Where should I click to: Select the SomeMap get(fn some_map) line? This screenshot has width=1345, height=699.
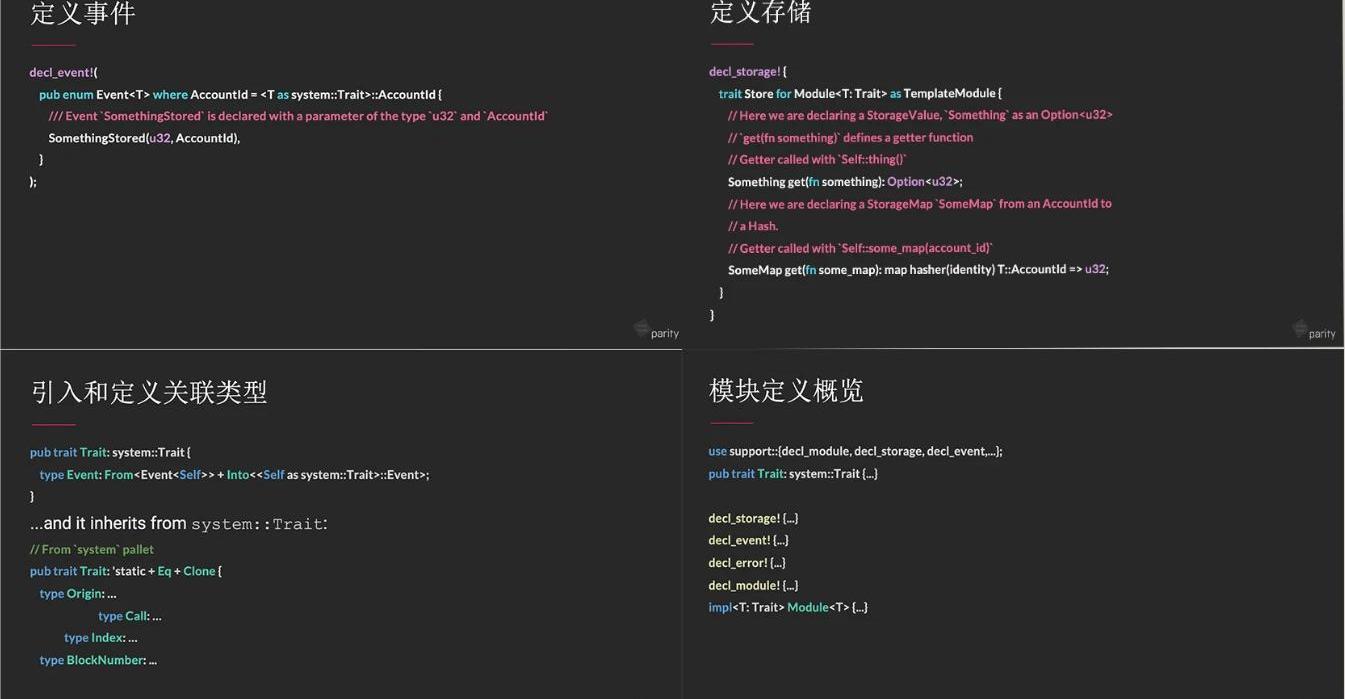click(917, 270)
